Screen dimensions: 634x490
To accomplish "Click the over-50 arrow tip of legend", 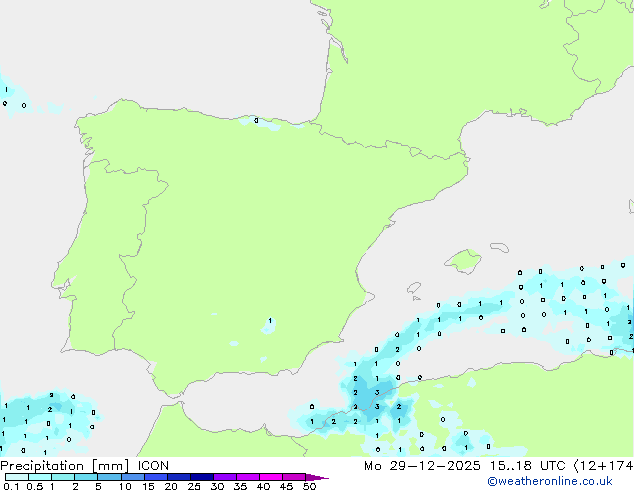I will [x=317, y=477].
